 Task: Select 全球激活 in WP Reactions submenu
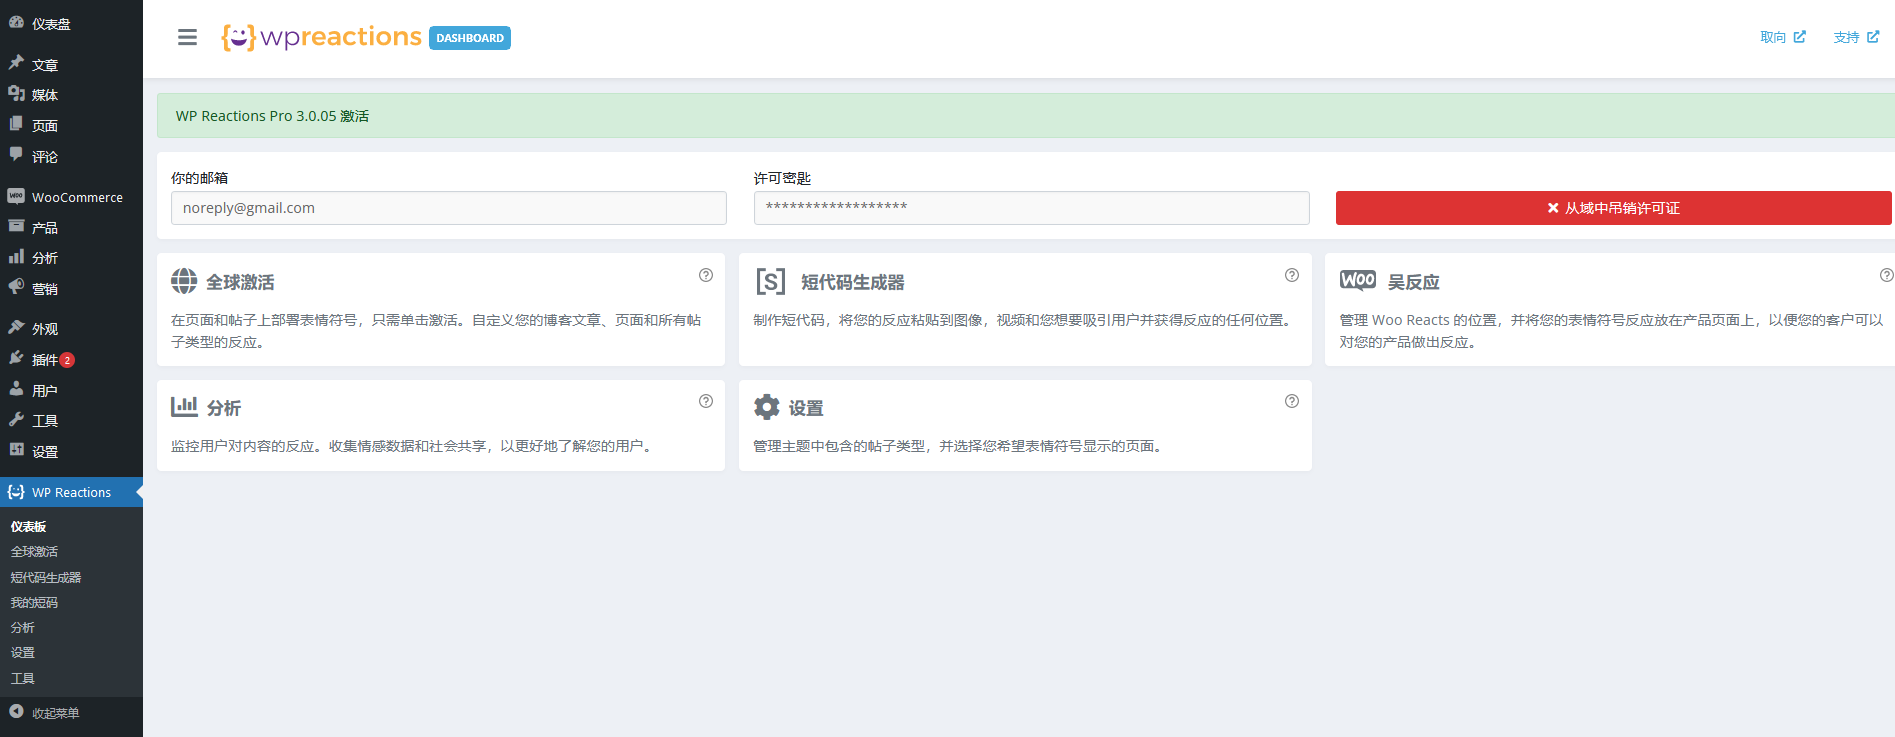[34, 551]
